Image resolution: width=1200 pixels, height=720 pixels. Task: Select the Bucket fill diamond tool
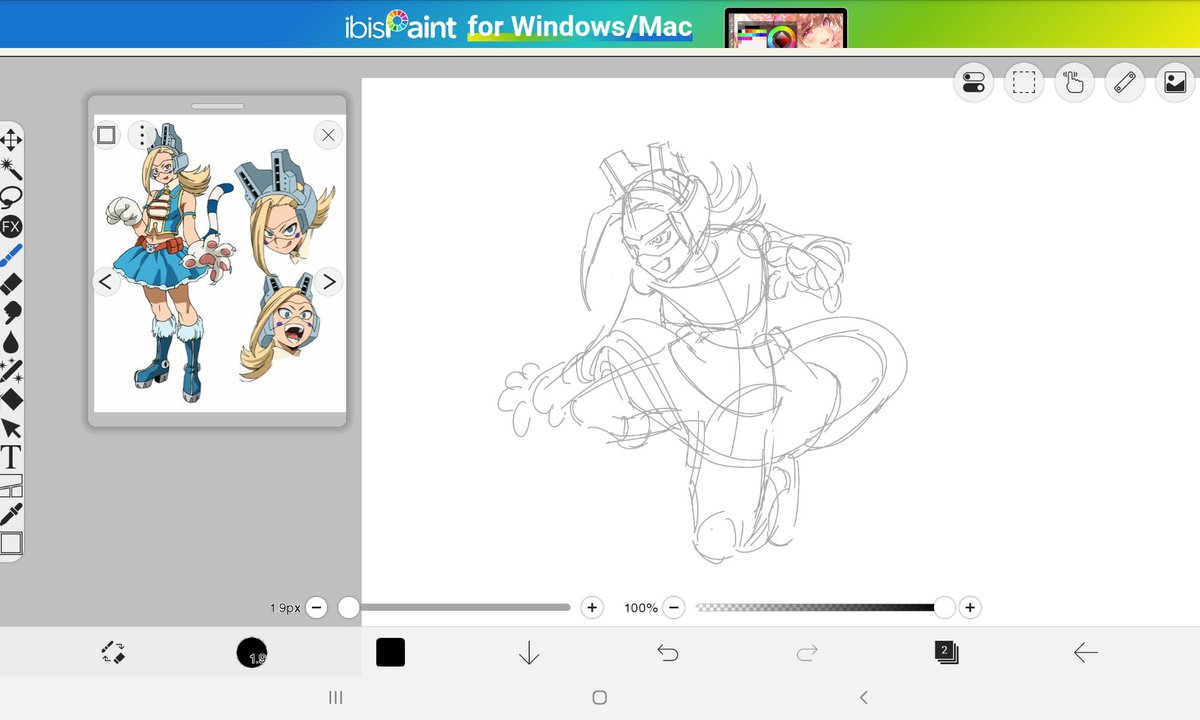pos(10,400)
